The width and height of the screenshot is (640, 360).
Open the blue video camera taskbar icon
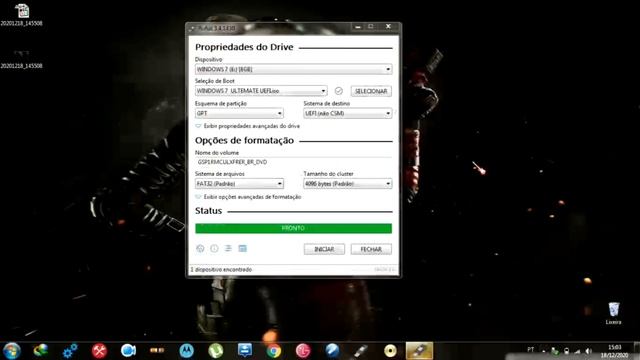[128, 351]
